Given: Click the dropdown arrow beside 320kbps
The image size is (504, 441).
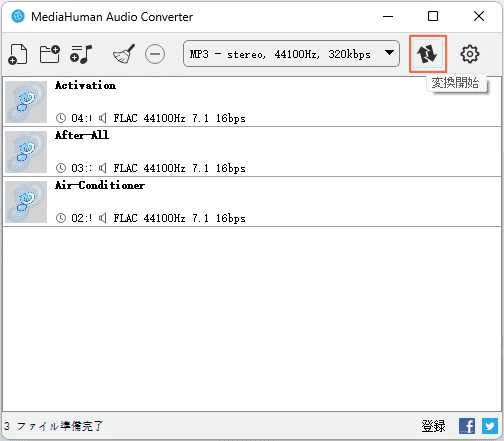Looking at the screenshot, I should (x=389, y=53).
